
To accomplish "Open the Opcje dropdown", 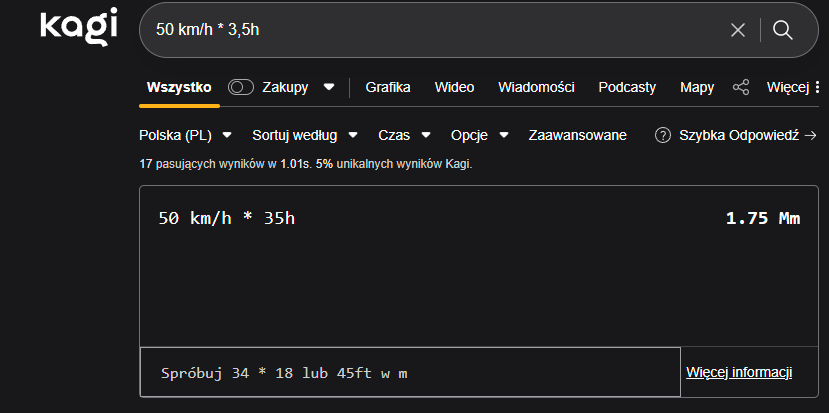I will [x=480, y=135].
